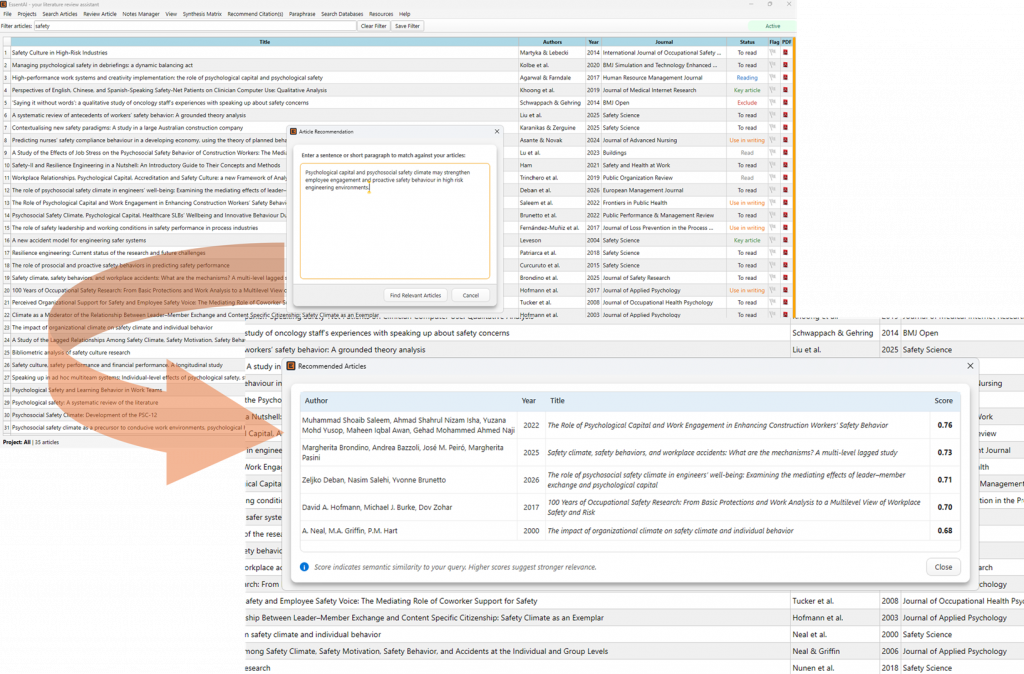Toggle flag for Karanikas & Zerguine article
Screen dimensions: 1024x674
click(773, 128)
